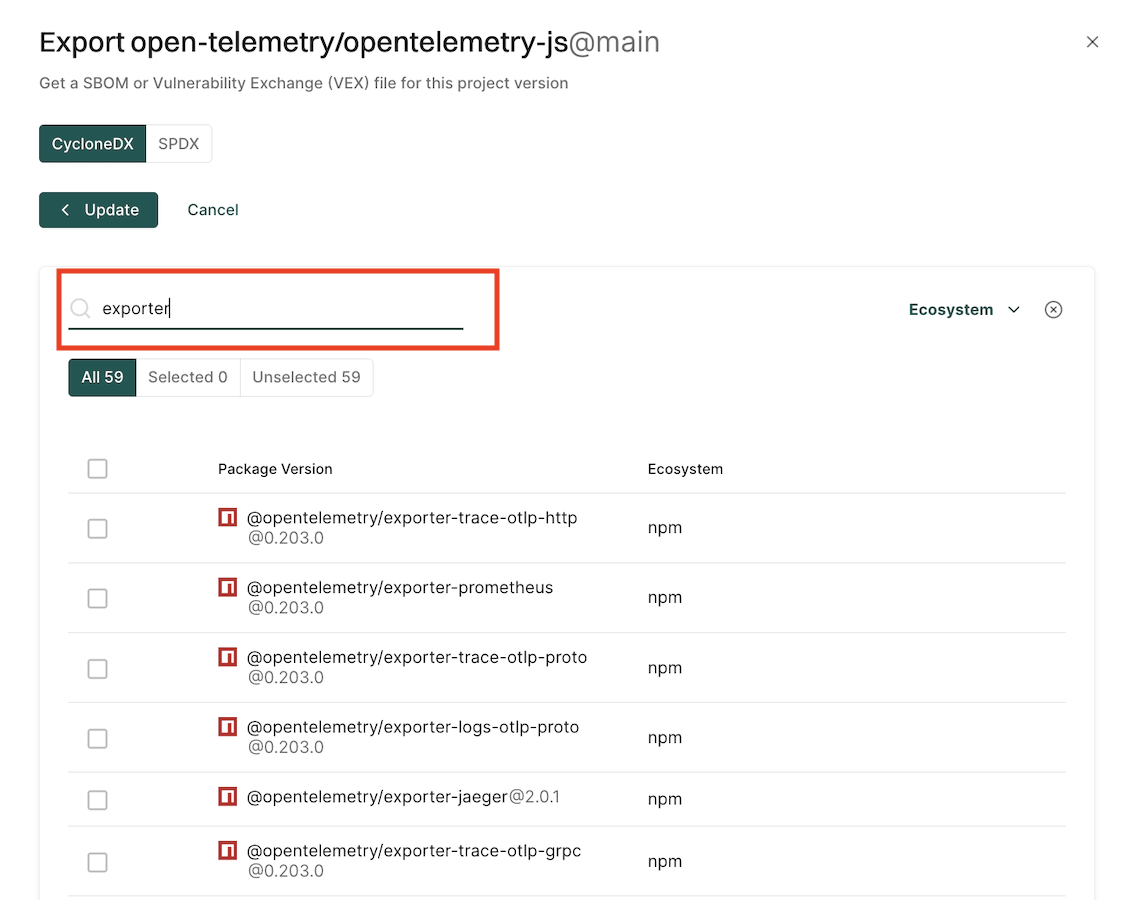
Task: Click the Cancel link
Action: click(x=213, y=210)
